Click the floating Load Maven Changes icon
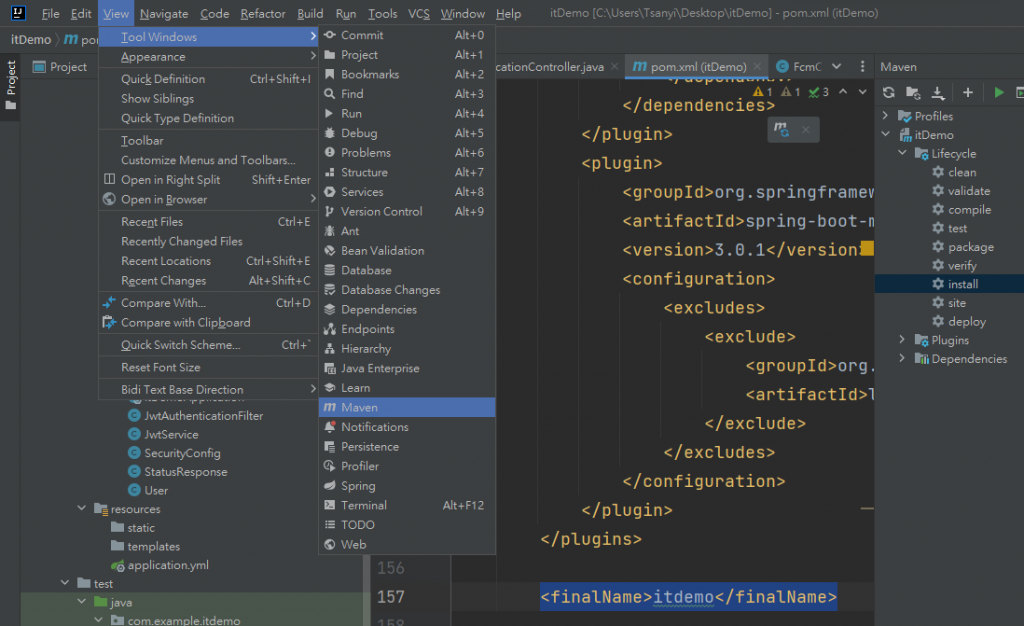 [782, 129]
